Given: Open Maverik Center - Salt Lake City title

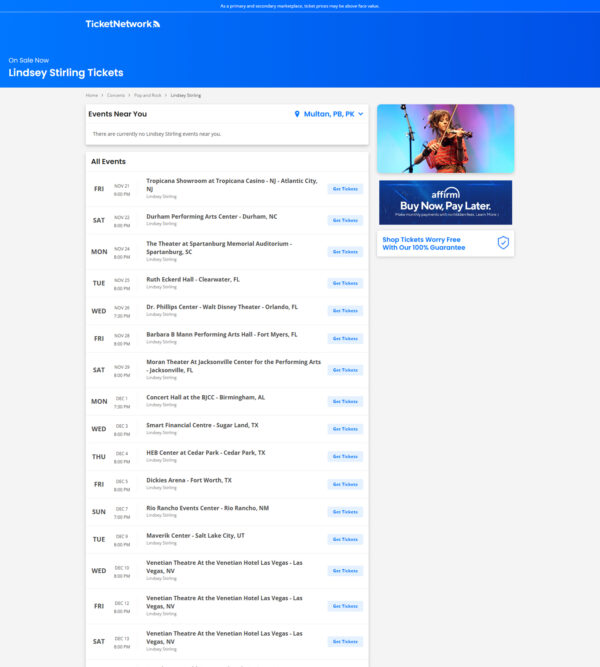Looking at the screenshot, I should (195, 536).
